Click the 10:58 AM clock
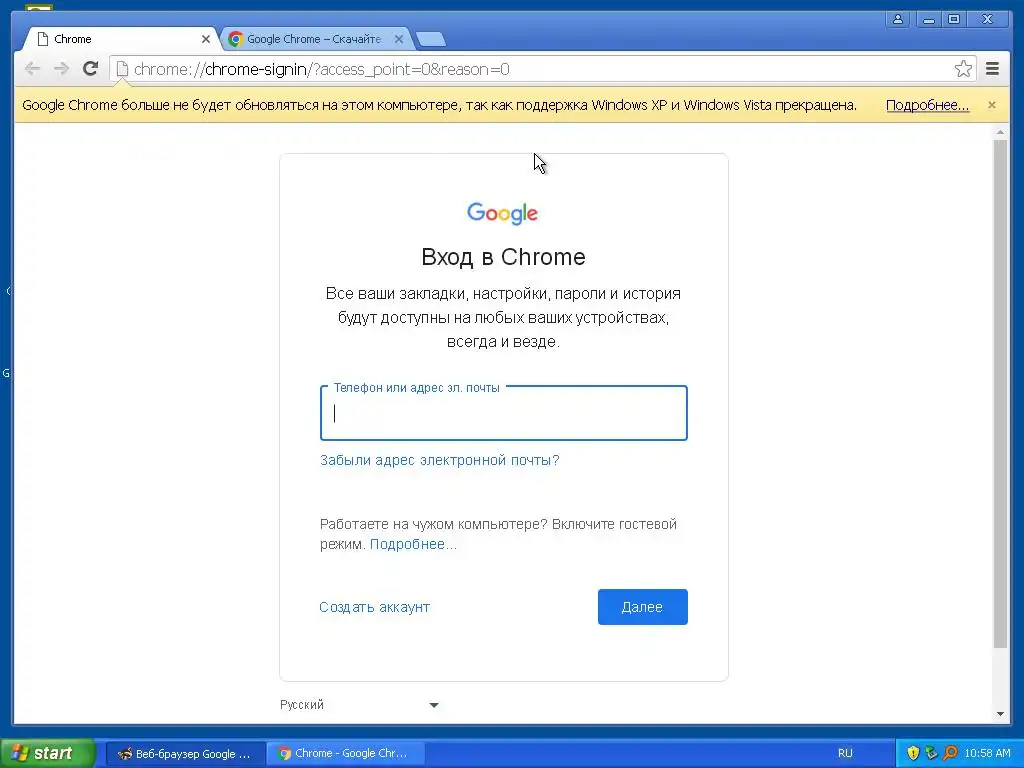Viewport: 1024px width, 768px height. tap(987, 754)
